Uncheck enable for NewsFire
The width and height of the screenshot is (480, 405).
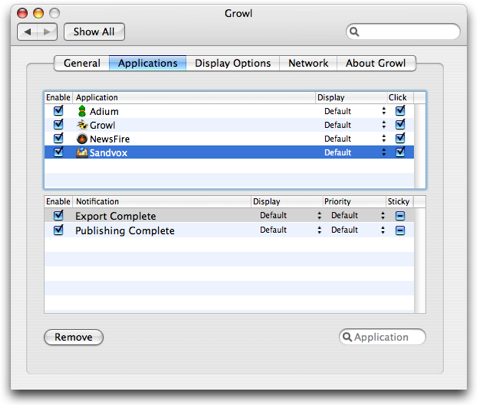click(x=59, y=138)
